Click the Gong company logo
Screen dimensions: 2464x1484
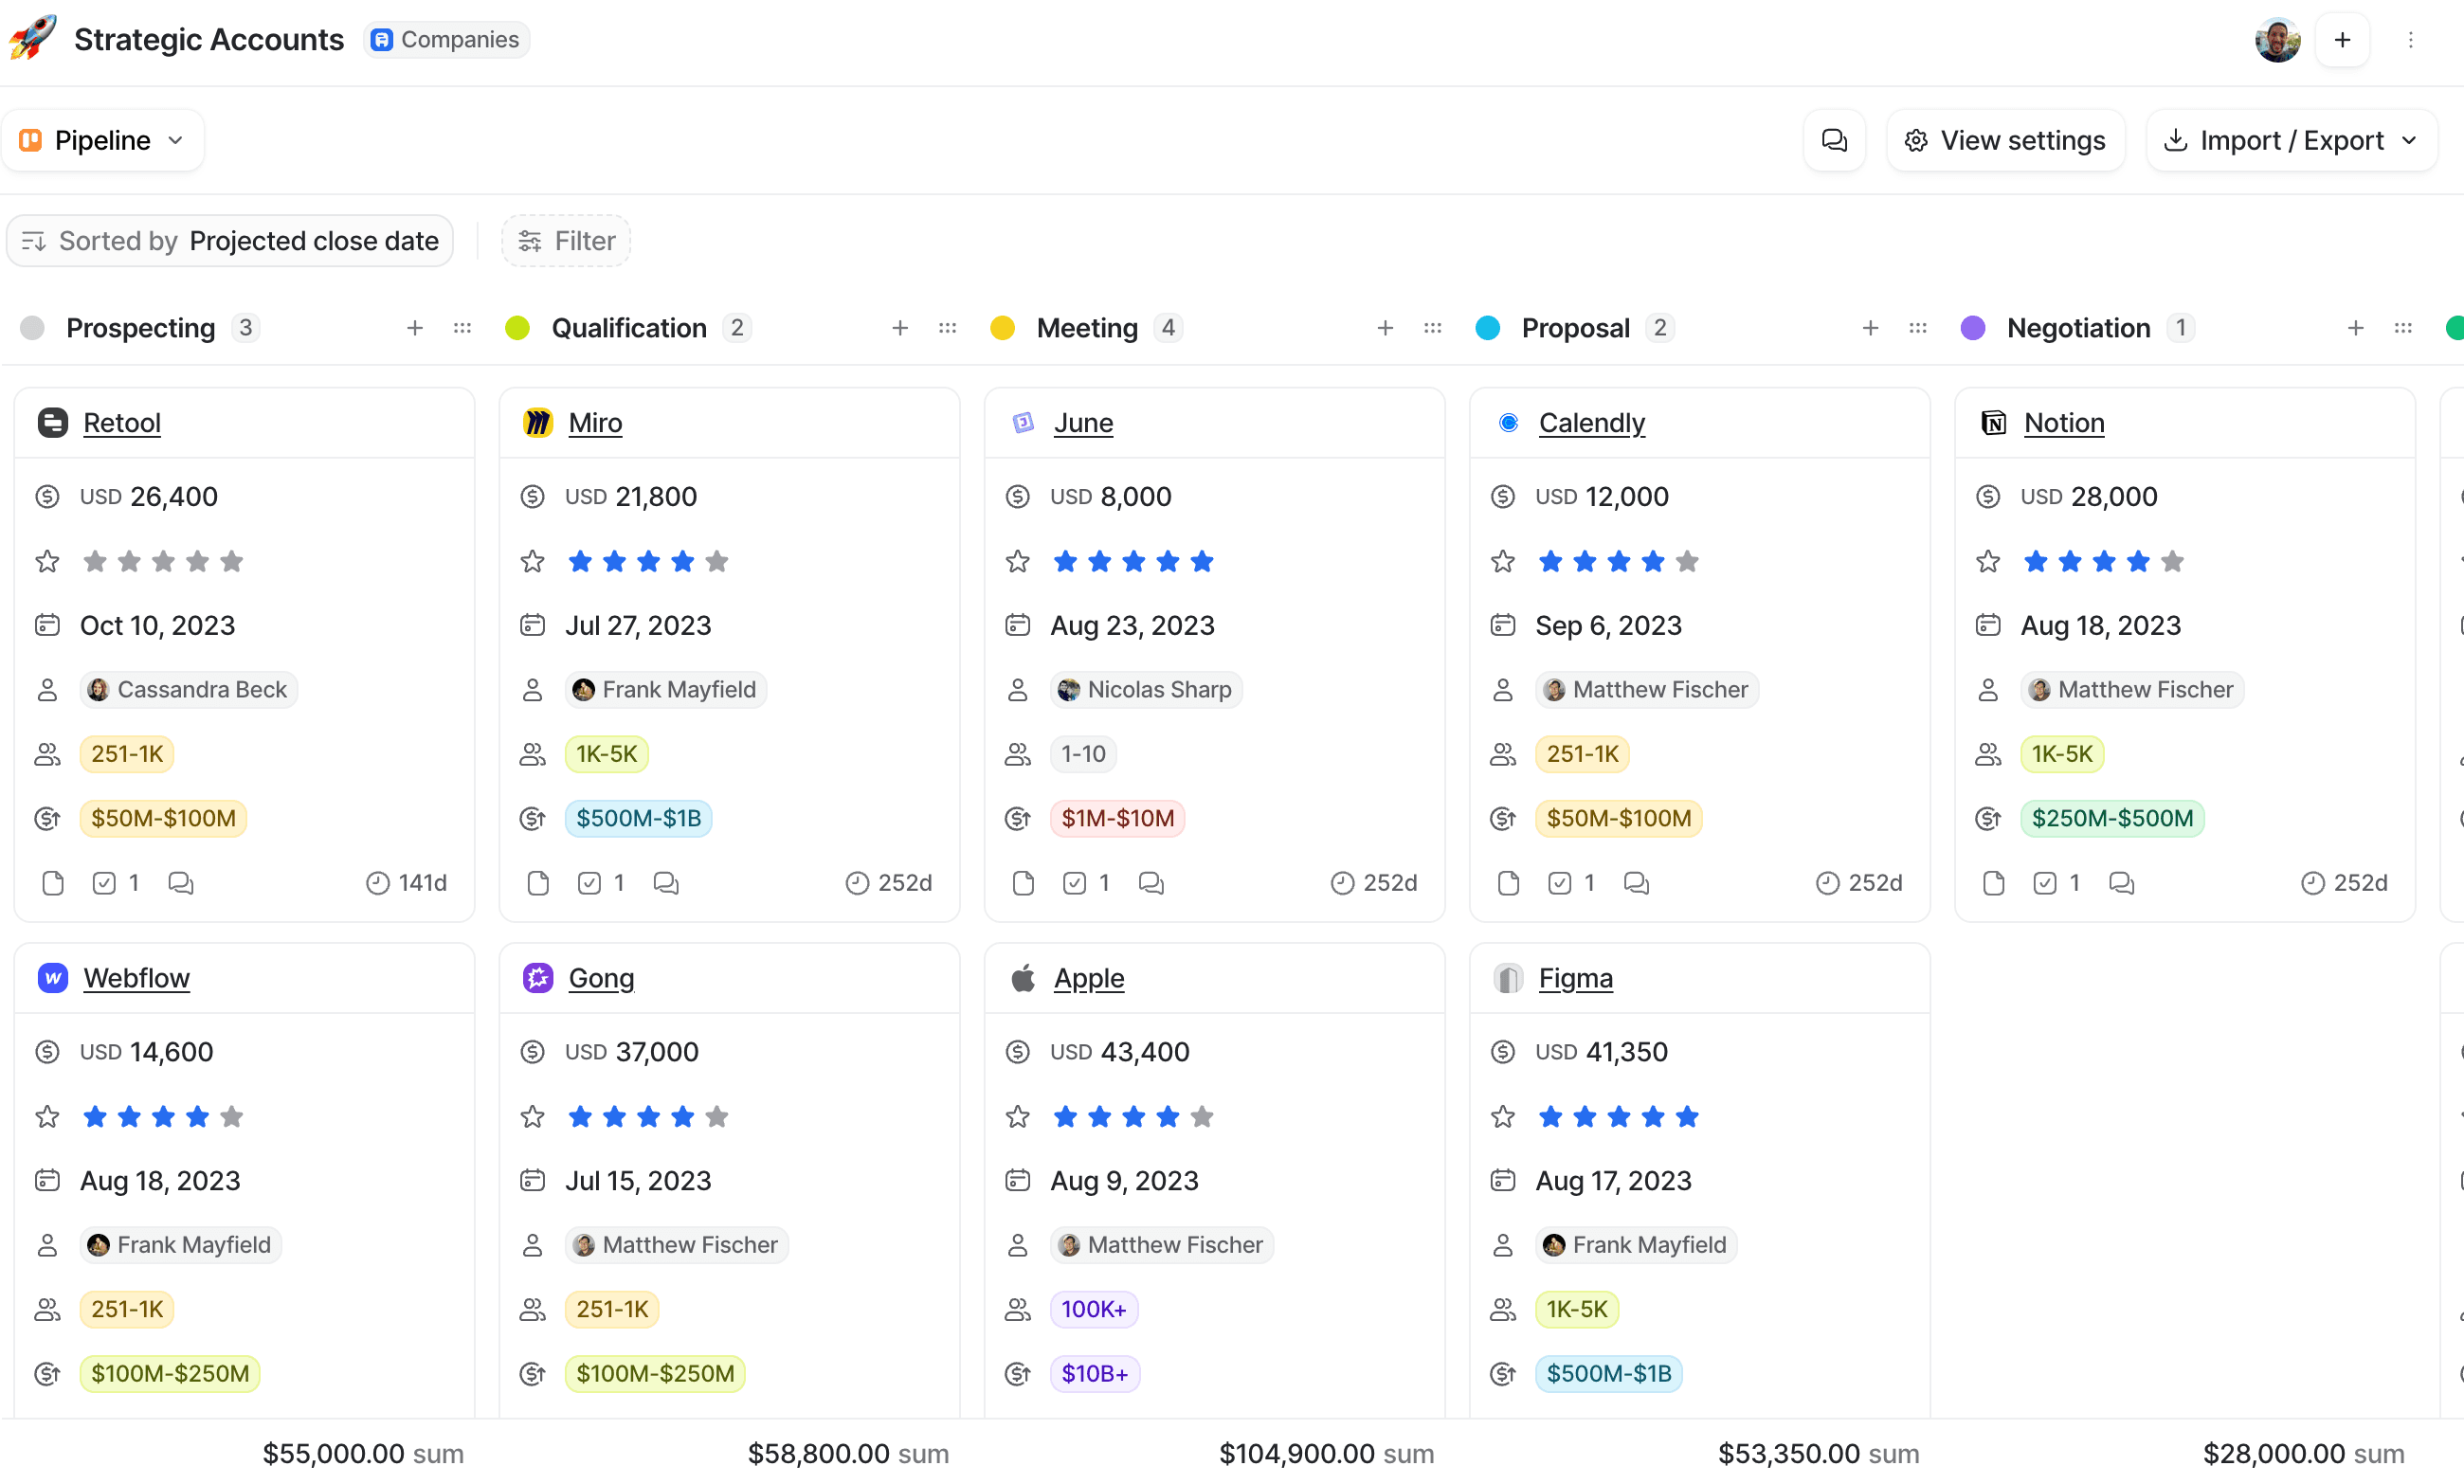(538, 978)
